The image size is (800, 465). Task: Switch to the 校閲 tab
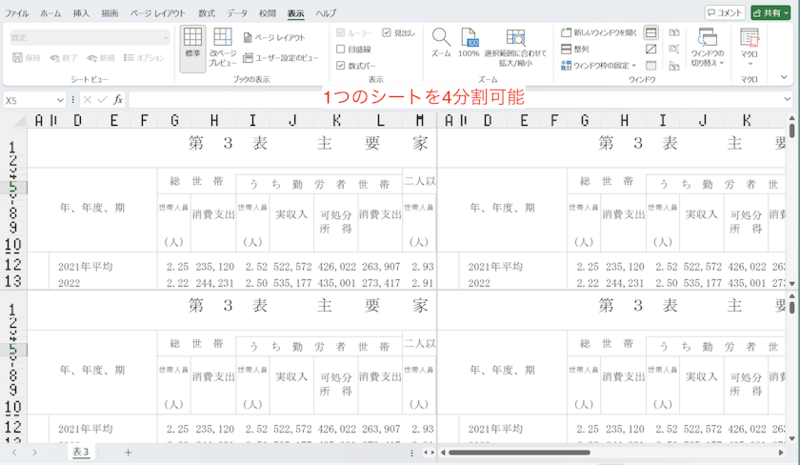(267, 13)
